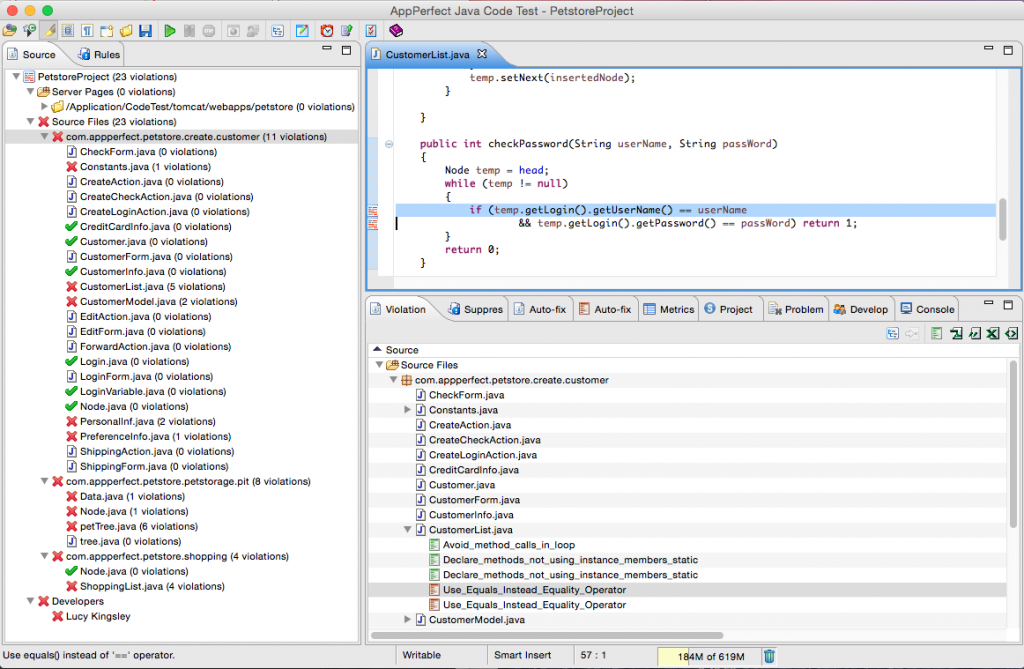The width and height of the screenshot is (1024, 669).
Task: Click the new window with star icon
Action: coord(106,31)
